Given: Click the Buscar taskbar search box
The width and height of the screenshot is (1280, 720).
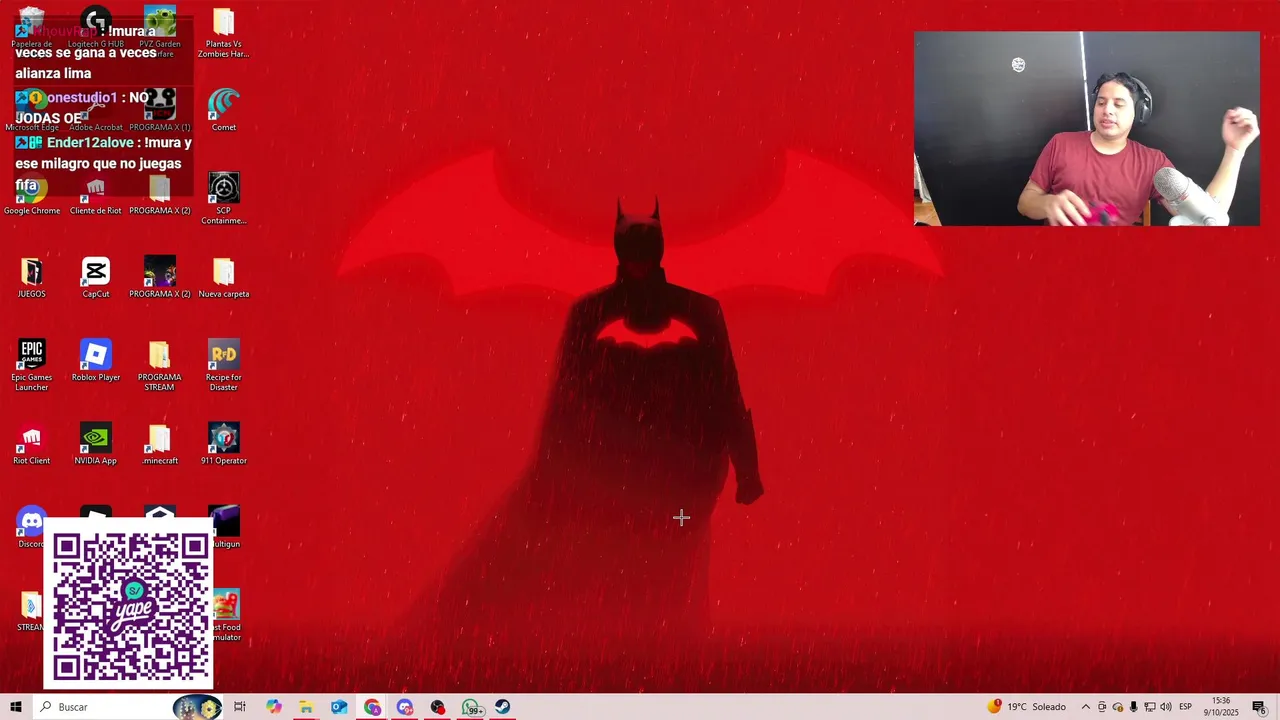Looking at the screenshot, I should [x=128, y=707].
